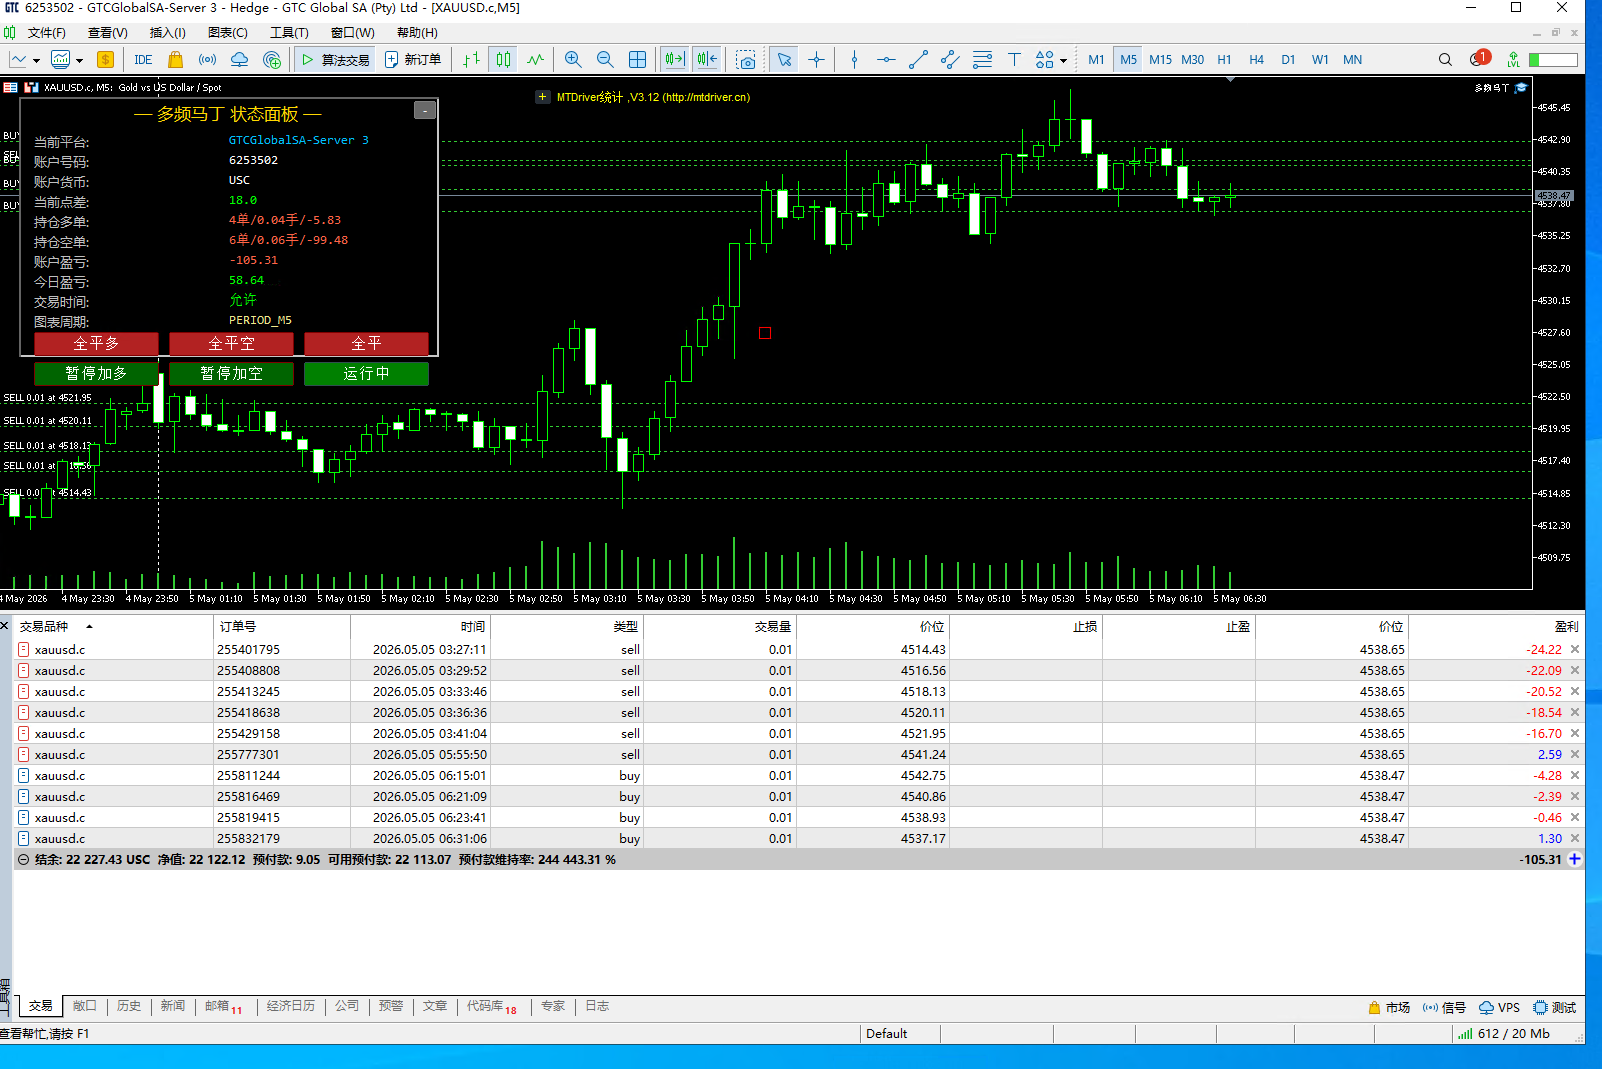Toggle chart shift from right edge
This screenshot has width=1602, height=1069.
click(x=707, y=60)
